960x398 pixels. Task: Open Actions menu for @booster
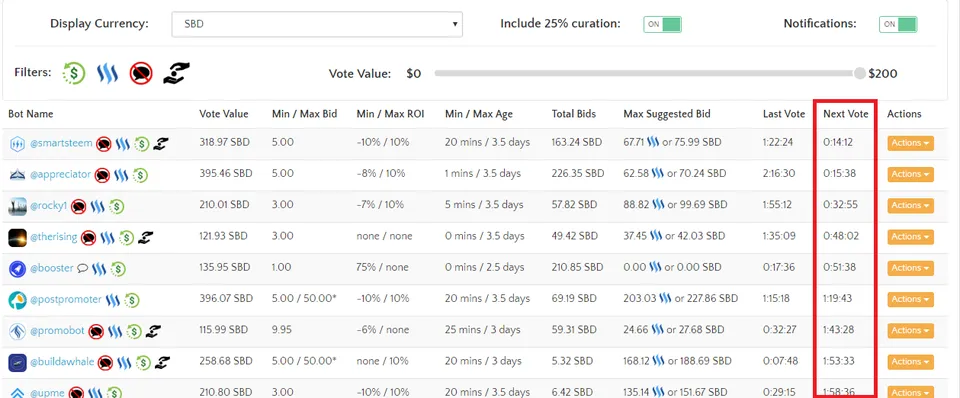click(910, 268)
